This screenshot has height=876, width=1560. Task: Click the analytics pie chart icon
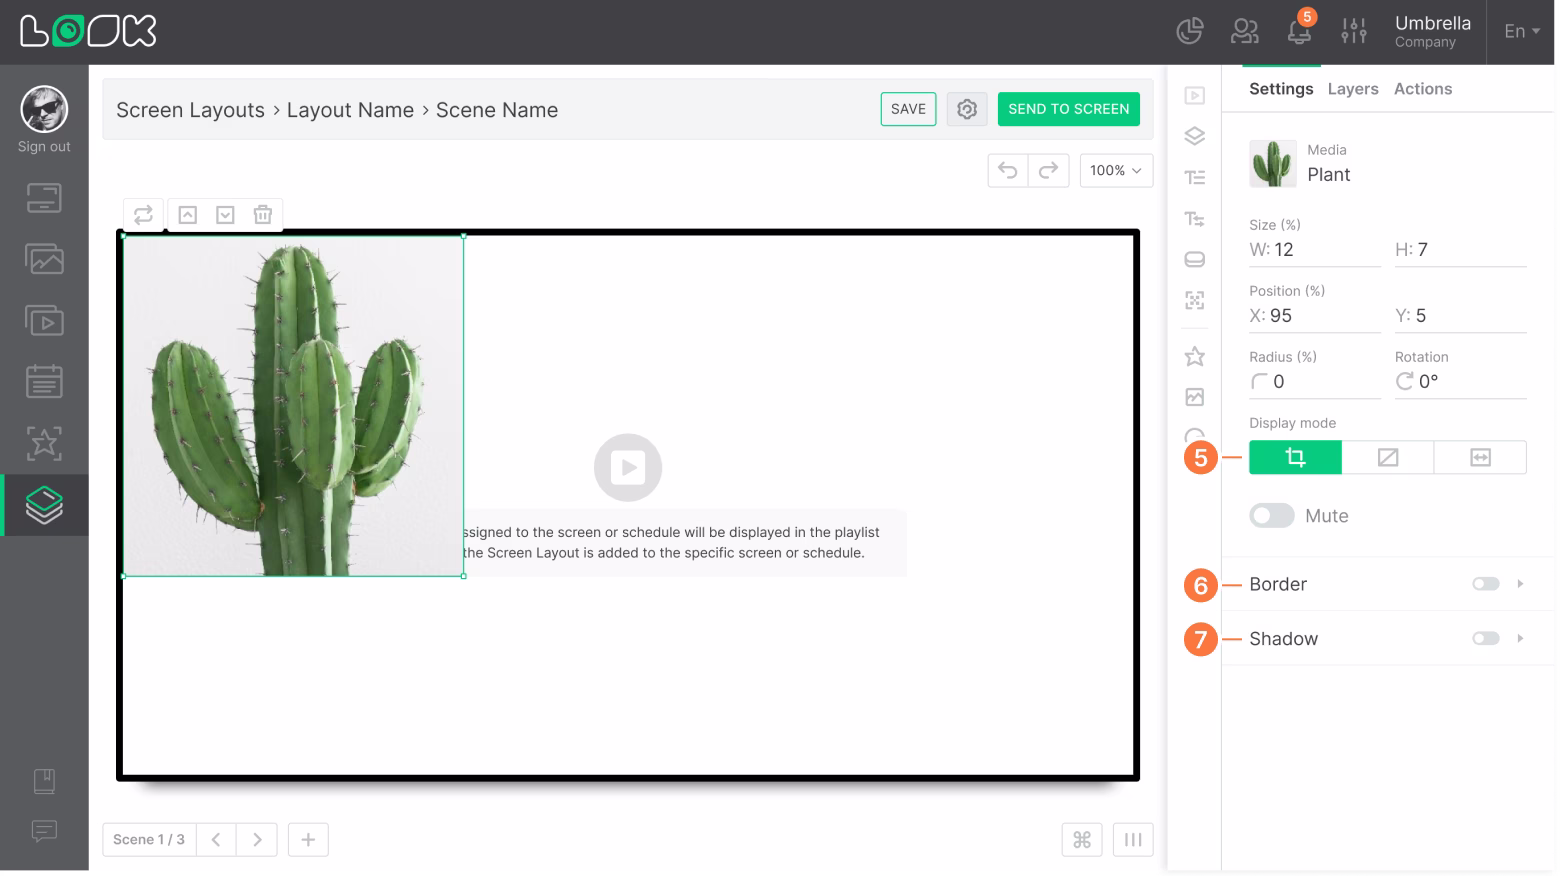pyautogui.click(x=1189, y=30)
